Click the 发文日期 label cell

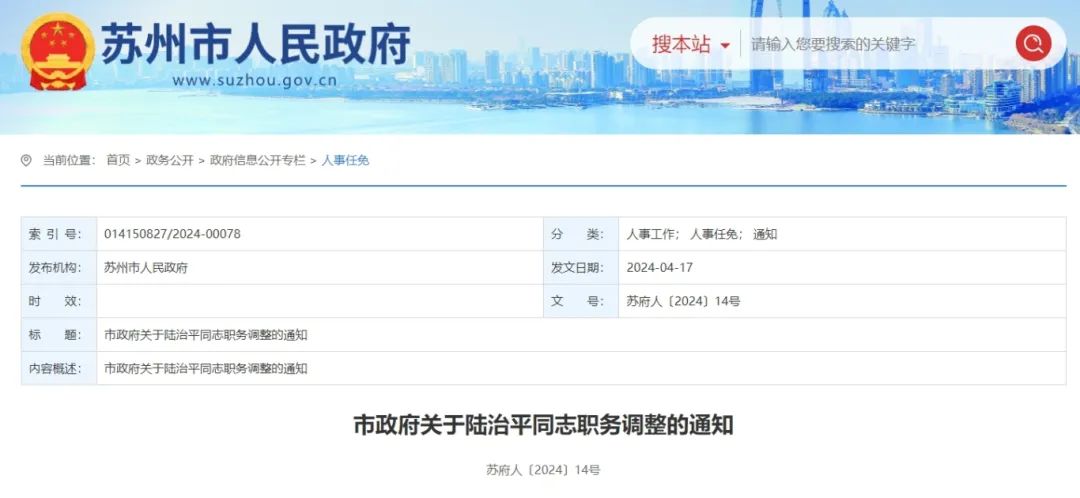(581, 268)
